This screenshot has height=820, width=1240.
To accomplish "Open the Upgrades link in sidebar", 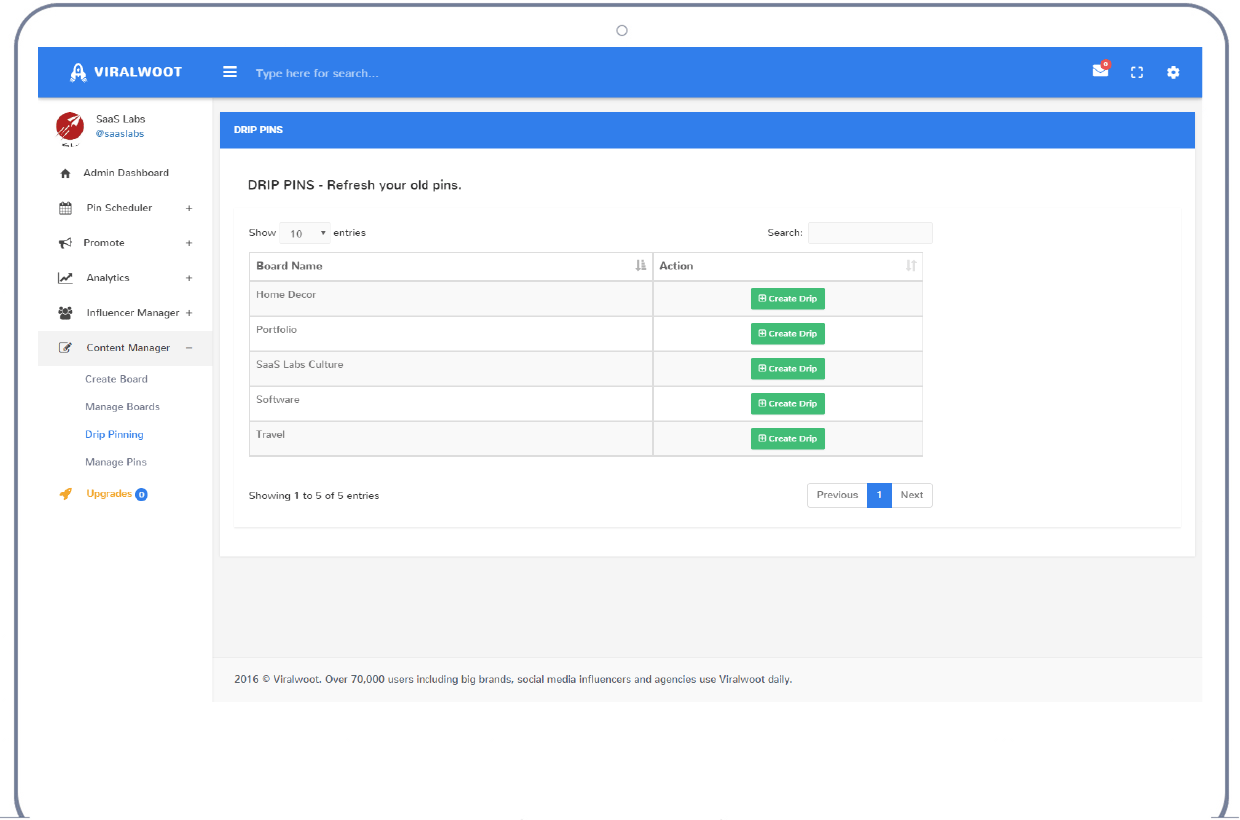I will point(109,494).
